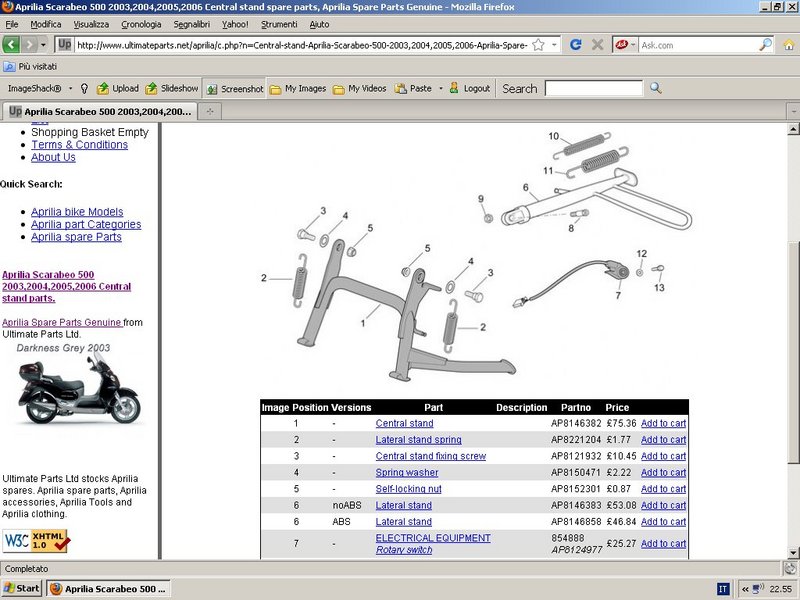800x600 pixels.
Task: Open the Strumenti menu
Action: tap(279, 24)
